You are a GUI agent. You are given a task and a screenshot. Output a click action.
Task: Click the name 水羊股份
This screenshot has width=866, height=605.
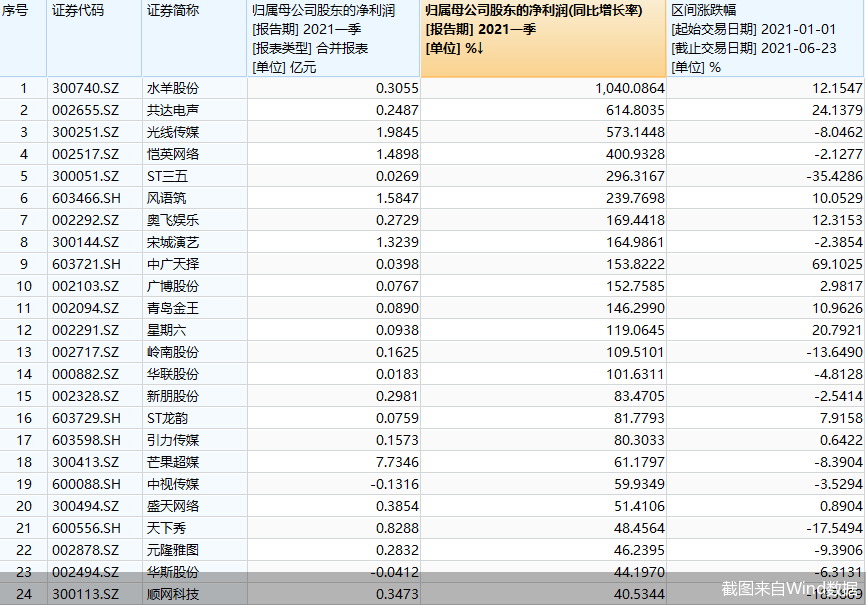click(x=173, y=88)
